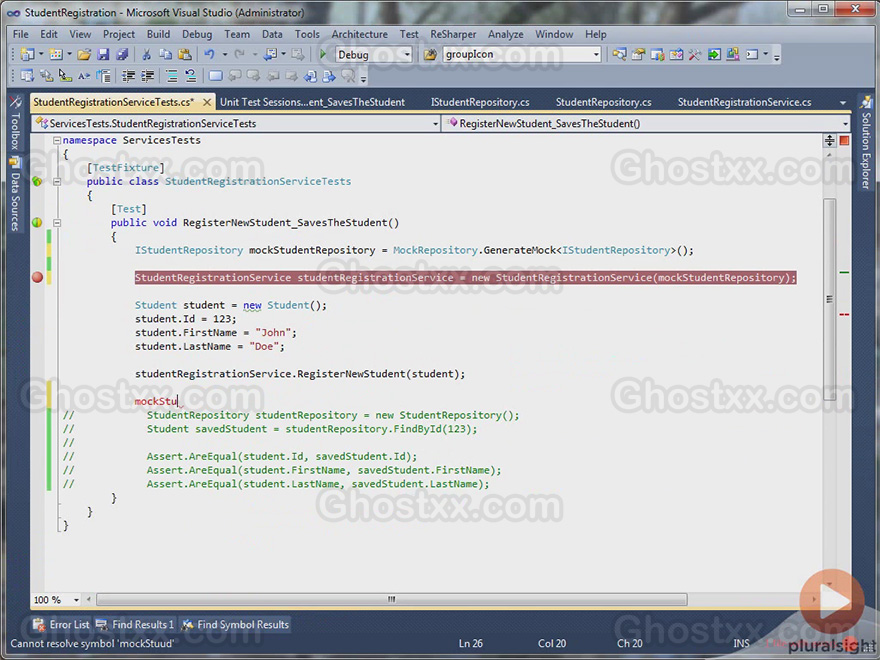This screenshot has width=880, height=660.
Task: Open the ReSharper menu
Action: pos(453,34)
